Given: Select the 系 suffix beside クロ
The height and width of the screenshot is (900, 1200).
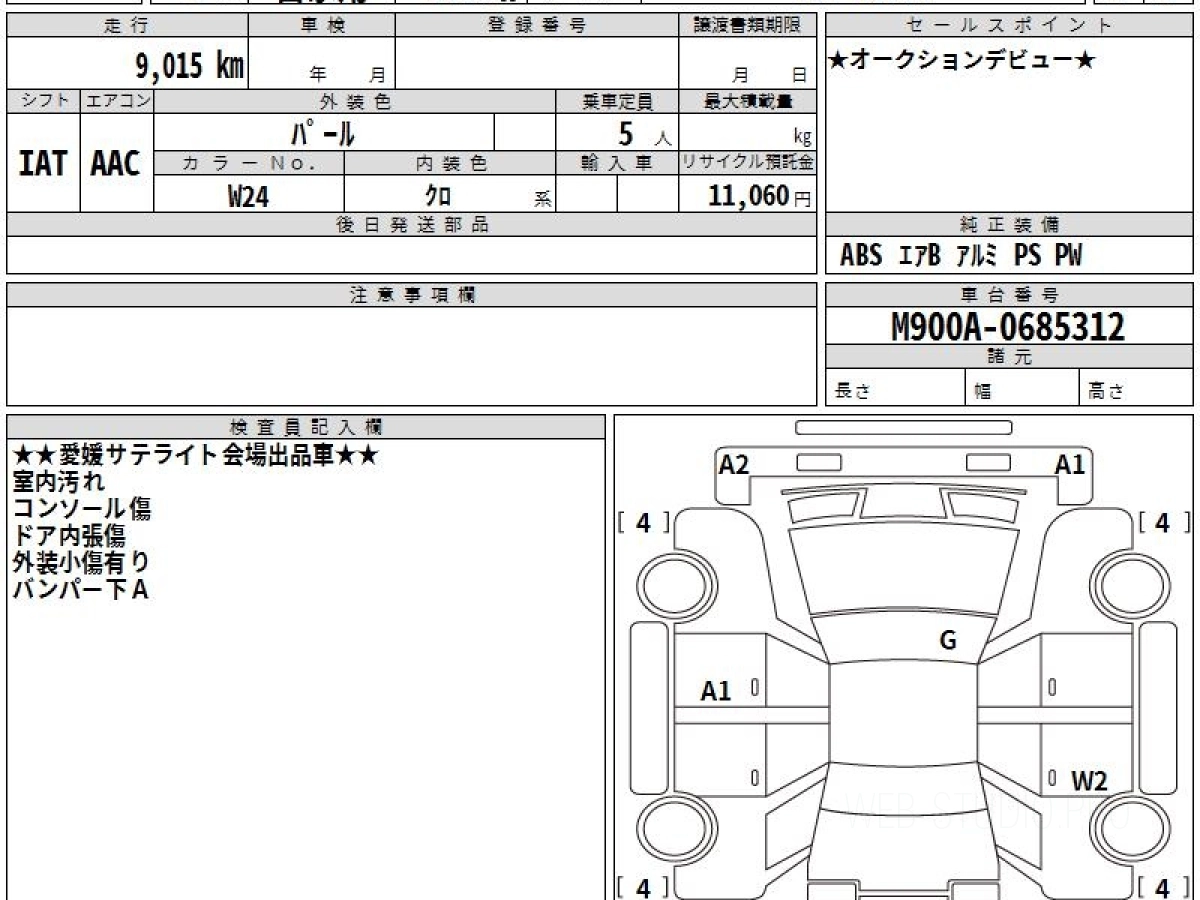Looking at the screenshot, I should pos(542,199).
